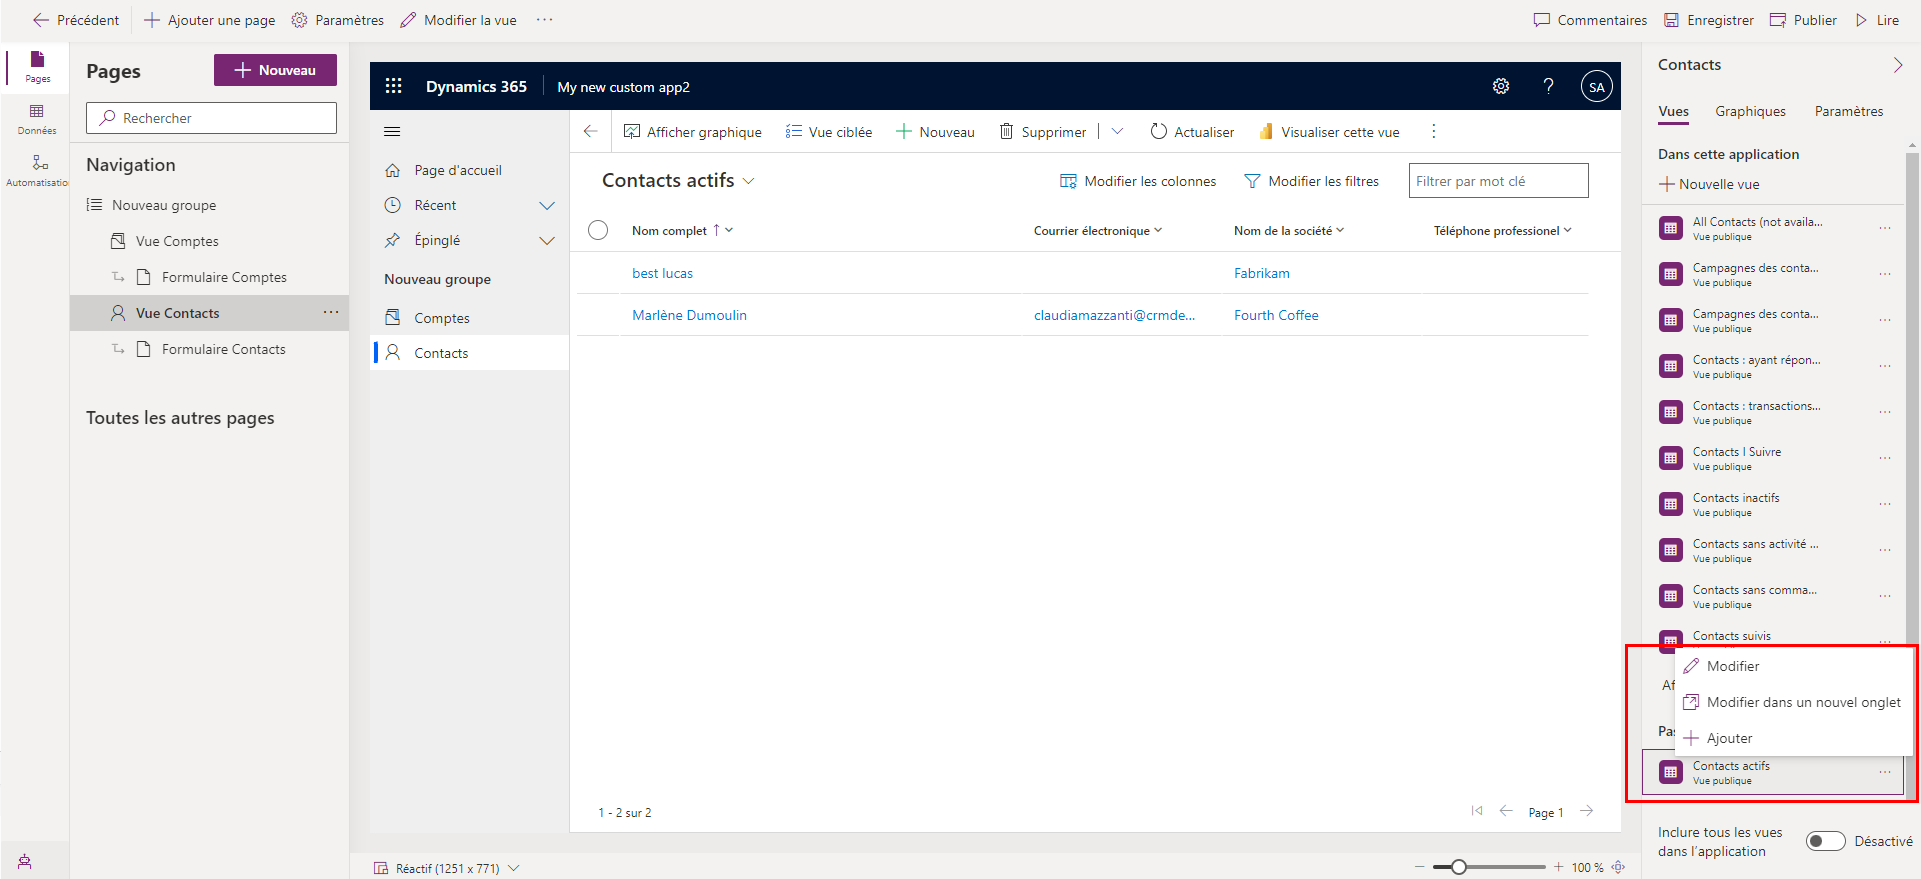Click the SA user avatar
1921x879 pixels.
pyautogui.click(x=1596, y=86)
